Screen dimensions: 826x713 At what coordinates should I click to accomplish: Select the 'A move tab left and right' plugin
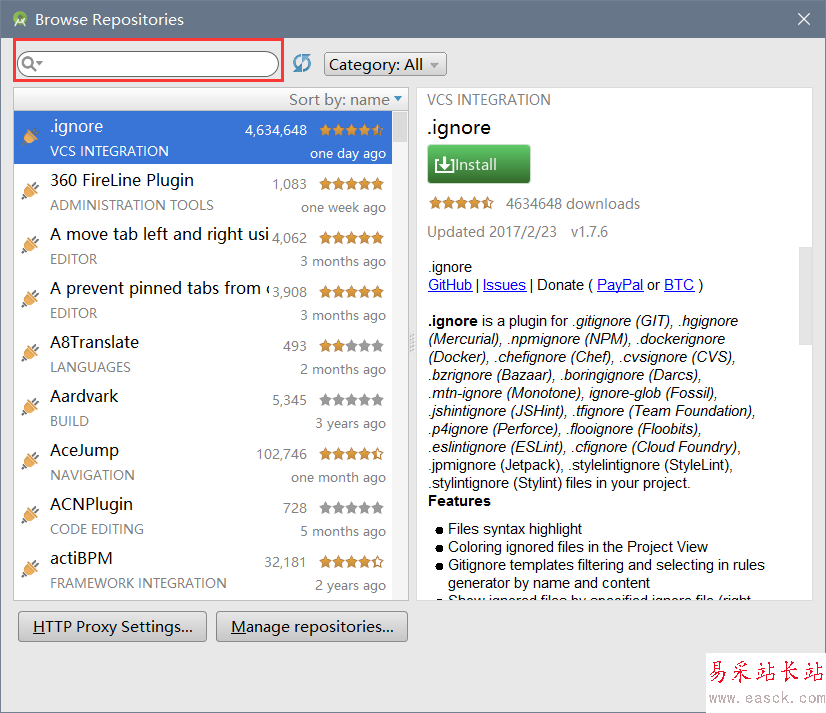pos(203,246)
